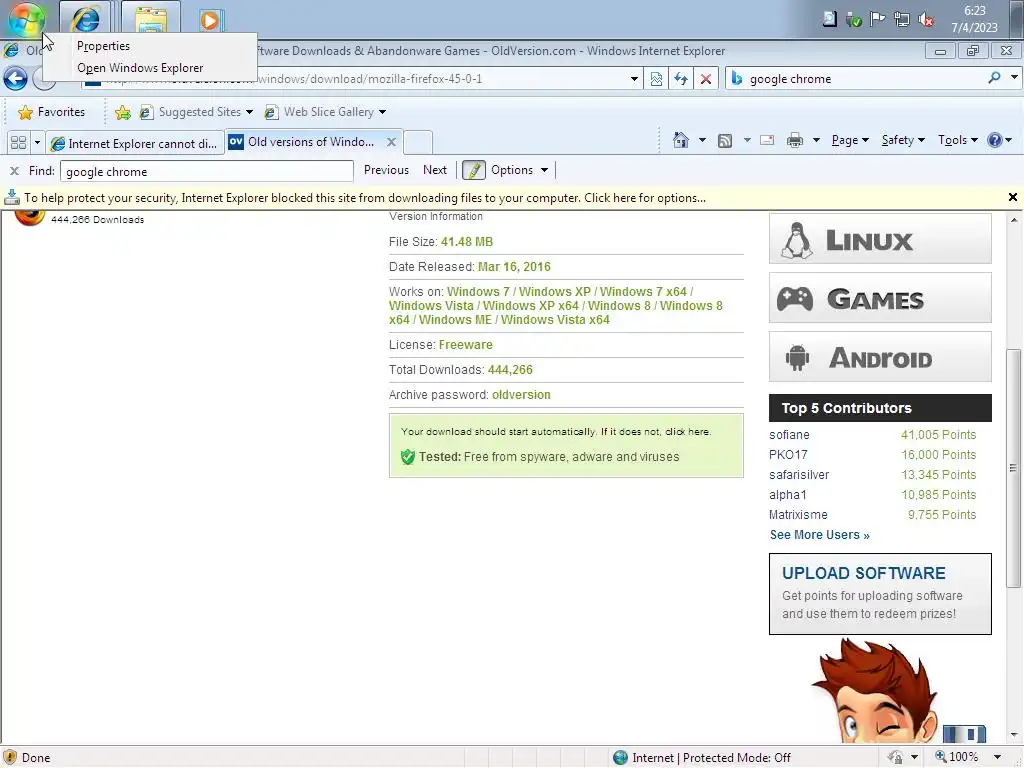Show Quick Tabs grid icon
The width and height of the screenshot is (1024, 768).
pyautogui.click(x=18, y=142)
